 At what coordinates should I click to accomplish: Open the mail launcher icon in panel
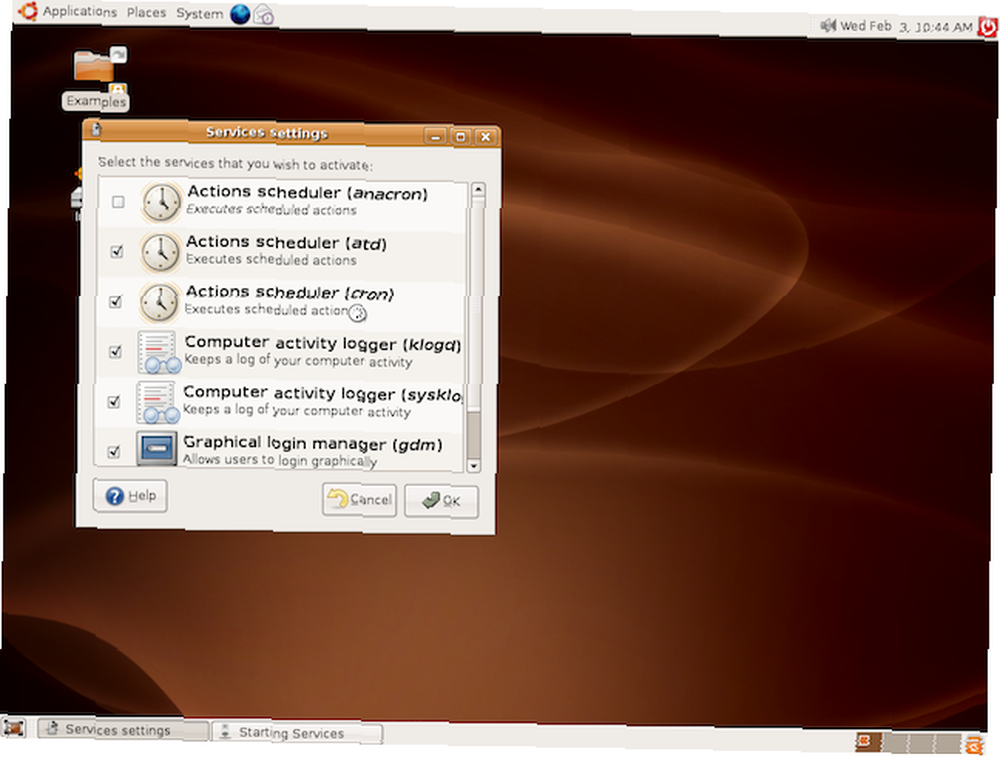263,15
